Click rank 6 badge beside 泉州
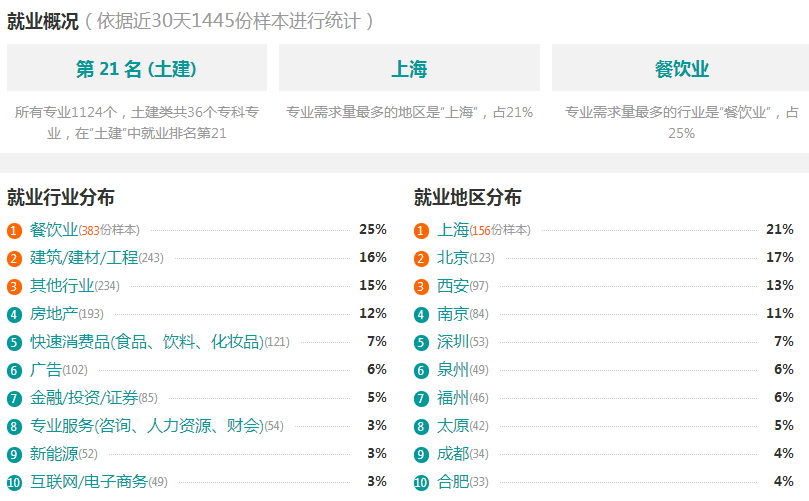Viewport: 809px width, 501px height. (422, 370)
